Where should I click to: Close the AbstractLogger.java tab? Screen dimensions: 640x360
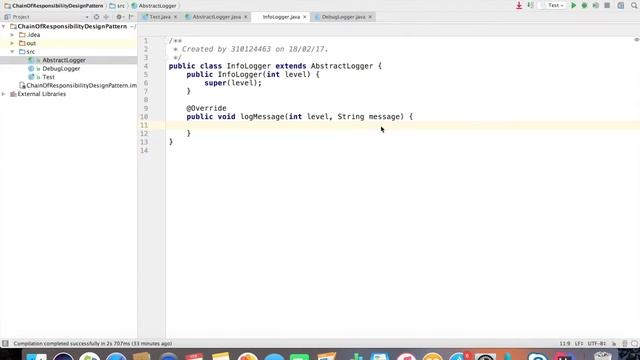pyautogui.click(x=246, y=17)
